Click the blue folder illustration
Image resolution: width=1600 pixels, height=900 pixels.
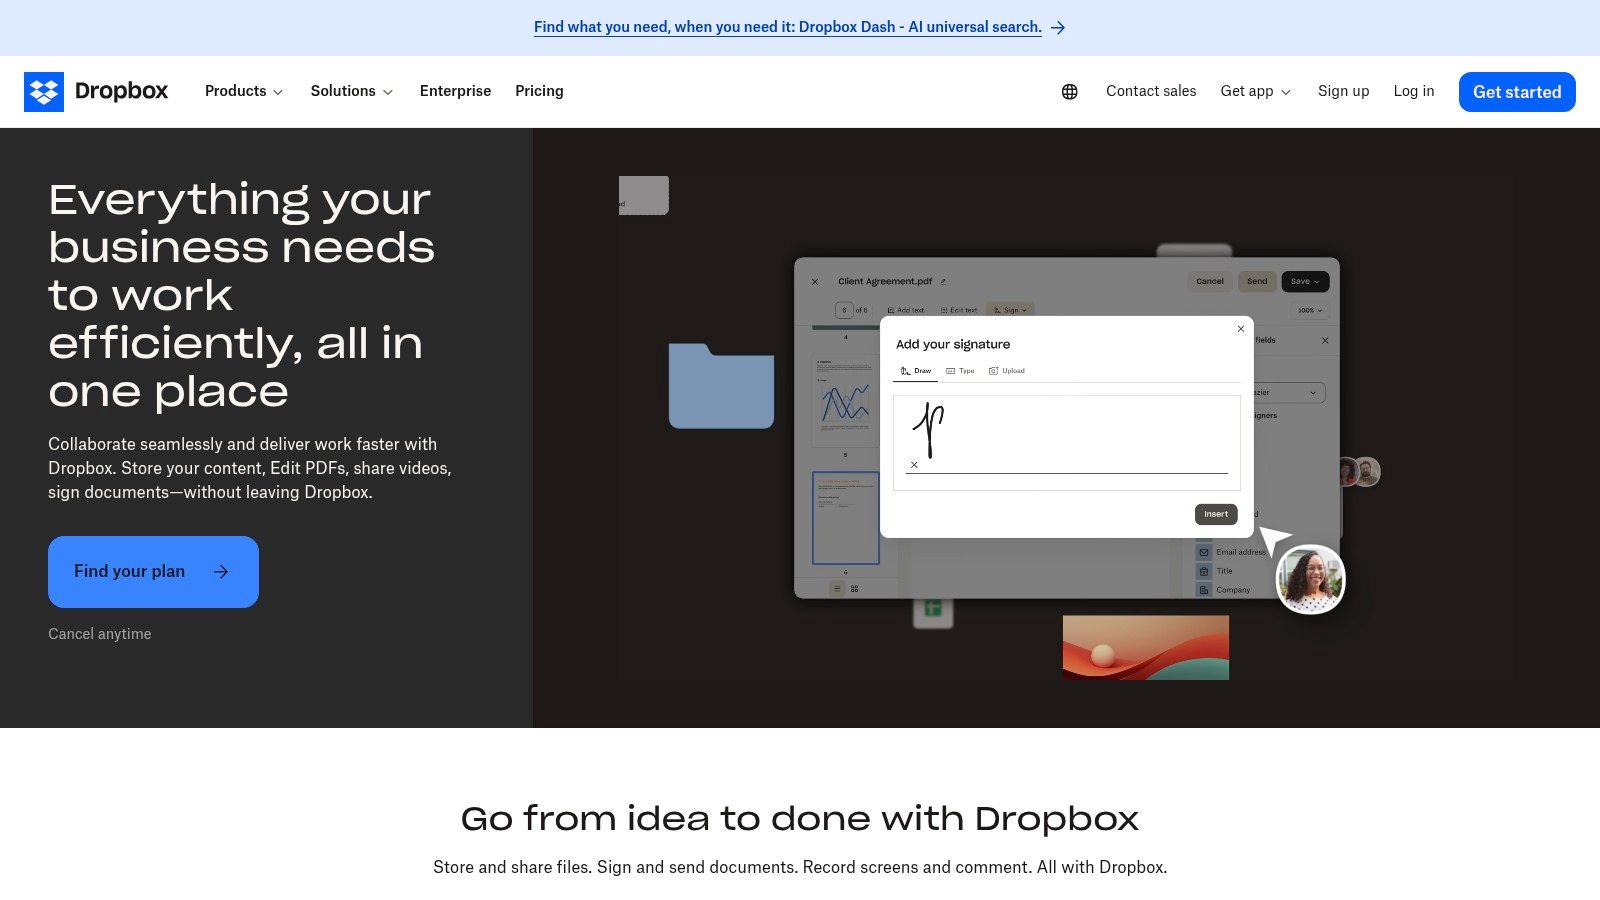click(x=721, y=386)
